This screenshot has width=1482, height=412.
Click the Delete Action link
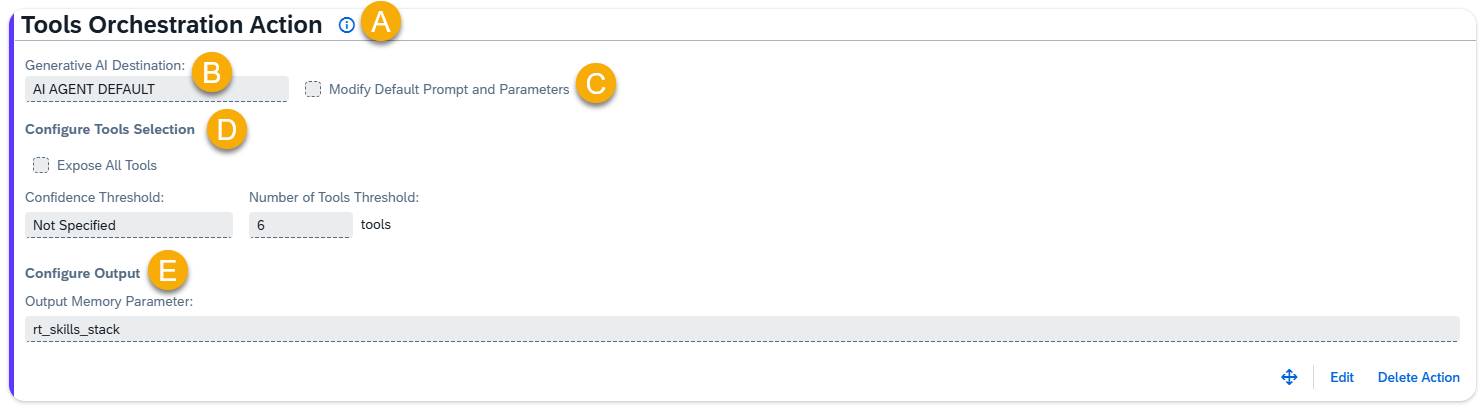coord(1418,377)
